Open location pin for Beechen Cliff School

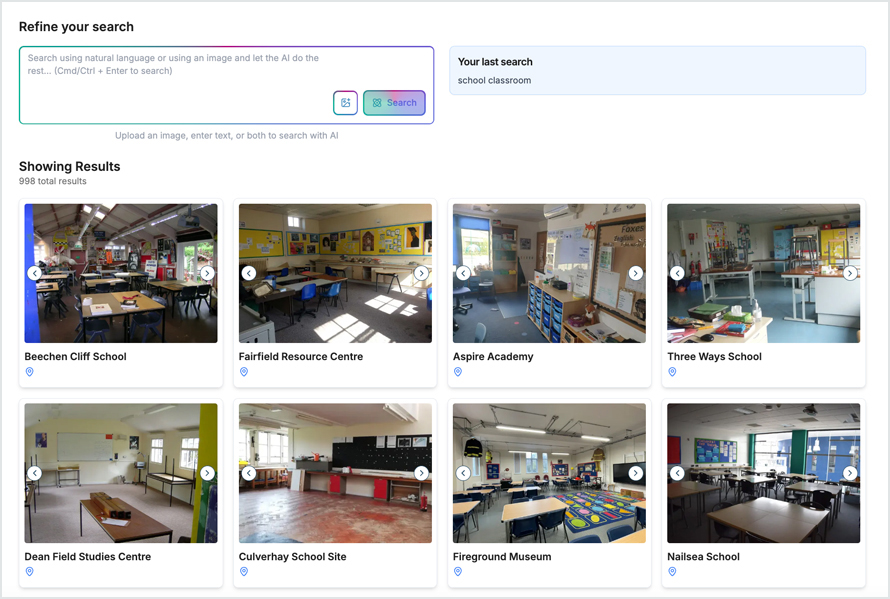[30, 372]
